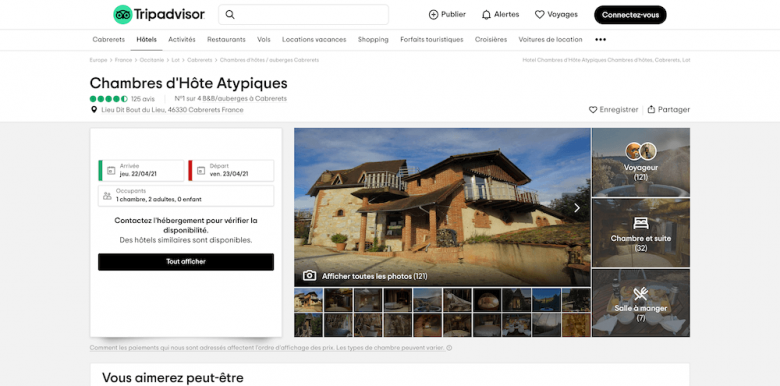The width and height of the screenshot is (780, 386).
Task: Click Chambres d'hôtes / auberges Cabrerets breadcrumb
Action: (x=269, y=60)
